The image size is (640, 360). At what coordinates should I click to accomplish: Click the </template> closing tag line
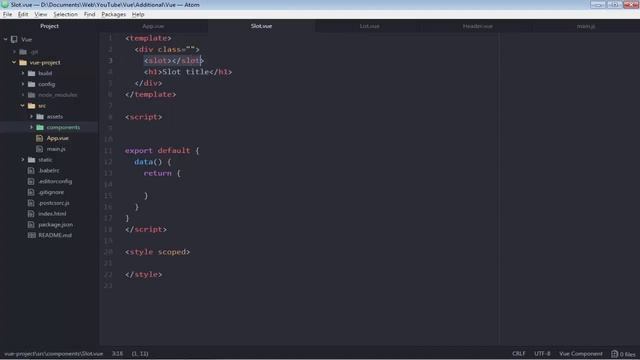click(151, 95)
